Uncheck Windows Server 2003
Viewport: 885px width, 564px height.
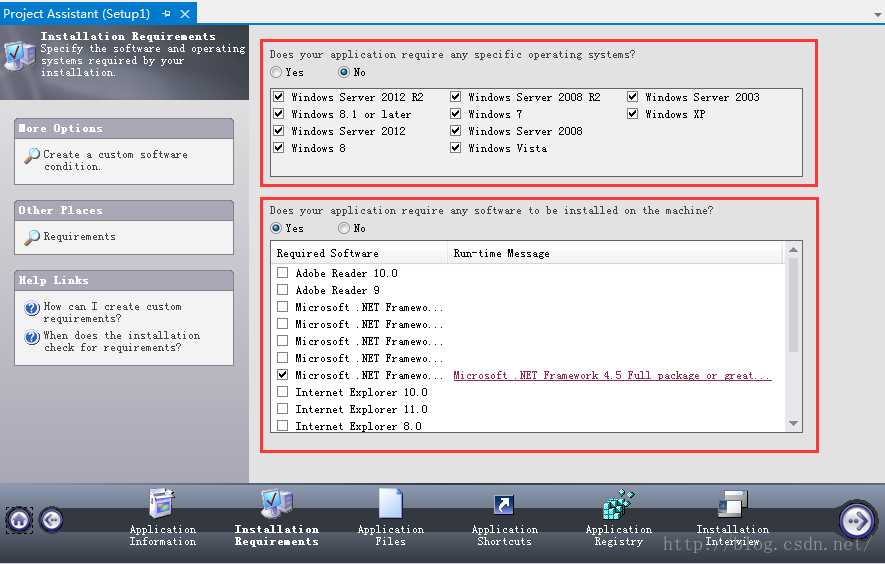(633, 97)
